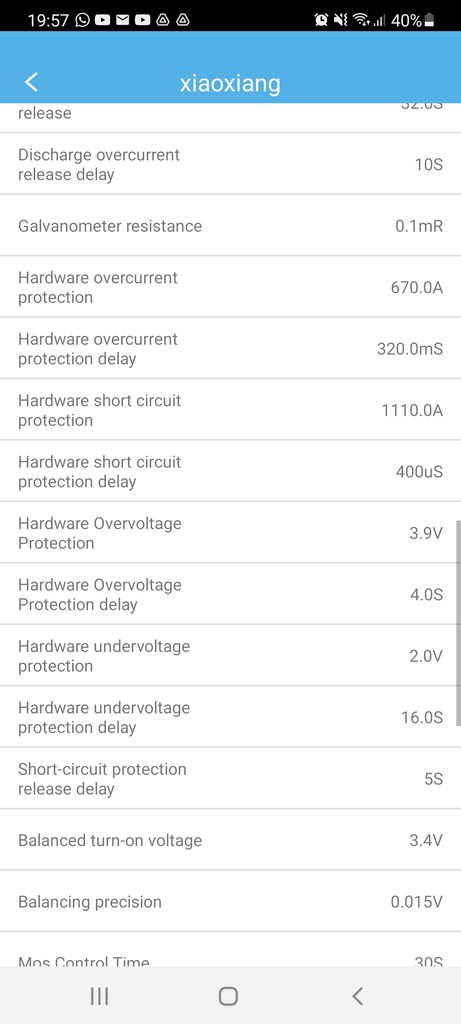Change Hardware Overvoltage Protection 3.9V value
The width and height of the screenshot is (461, 1024).
pos(230,533)
